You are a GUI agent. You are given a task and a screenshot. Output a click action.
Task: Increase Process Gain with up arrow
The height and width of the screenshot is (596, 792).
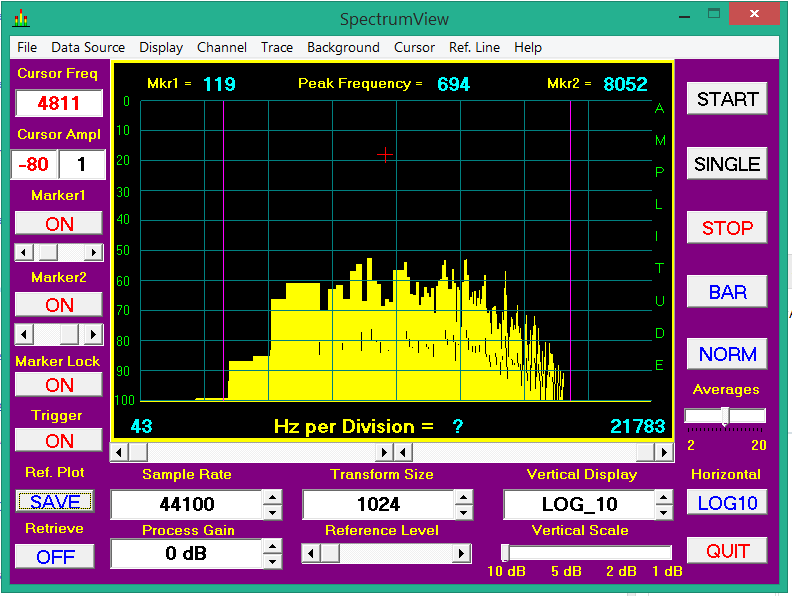272,546
